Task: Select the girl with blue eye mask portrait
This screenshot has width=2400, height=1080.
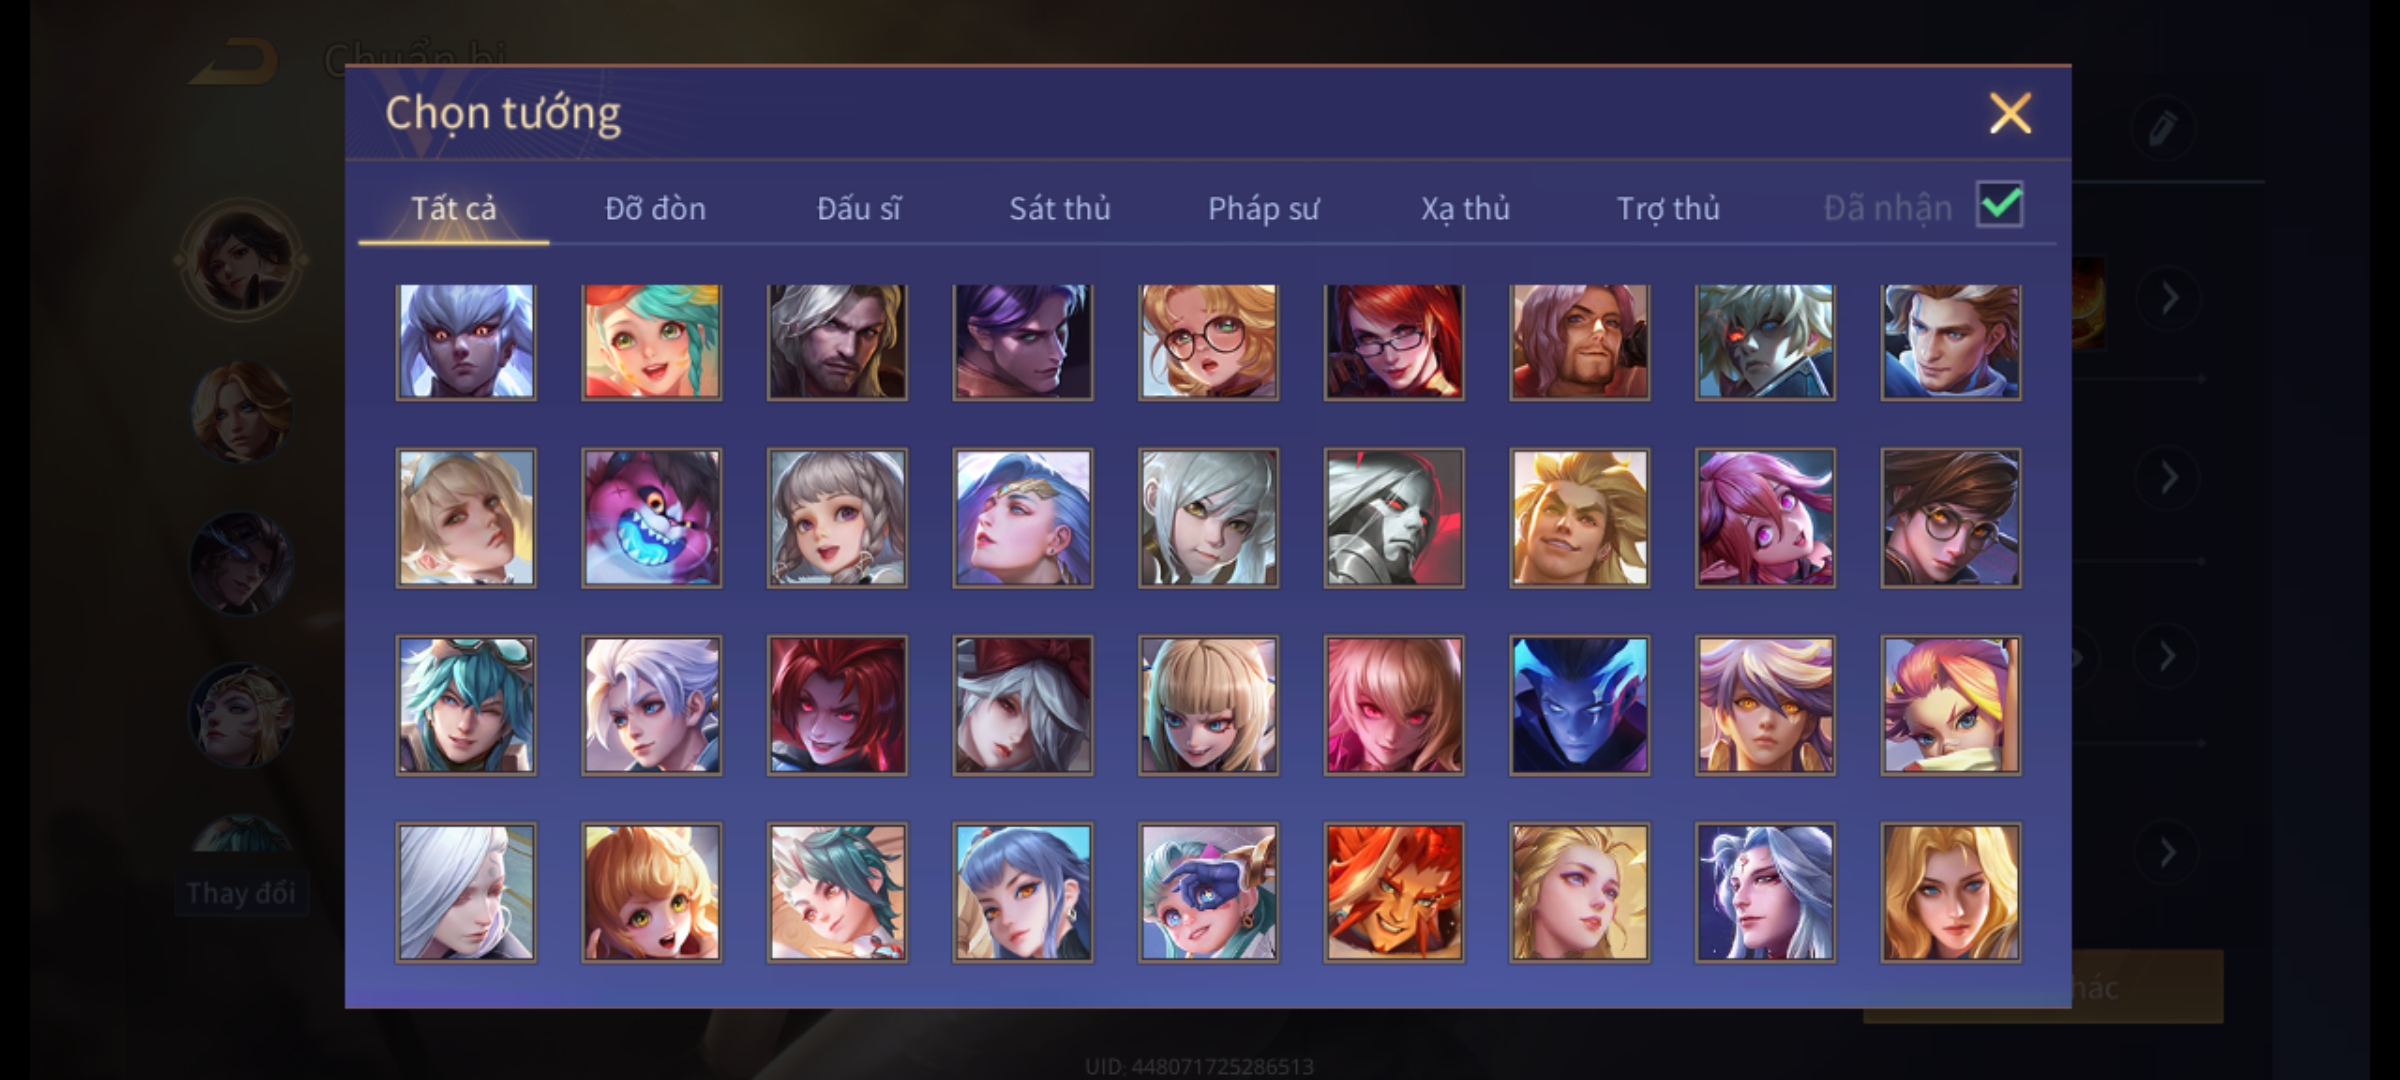Action: tap(1208, 893)
